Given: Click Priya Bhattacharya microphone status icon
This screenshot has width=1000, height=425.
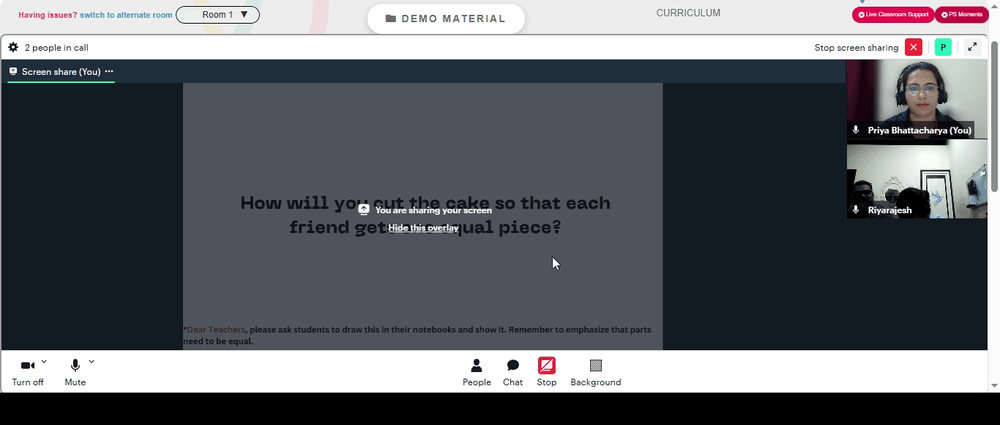Looking at the screenshot, I should click(x=856, y=130).
